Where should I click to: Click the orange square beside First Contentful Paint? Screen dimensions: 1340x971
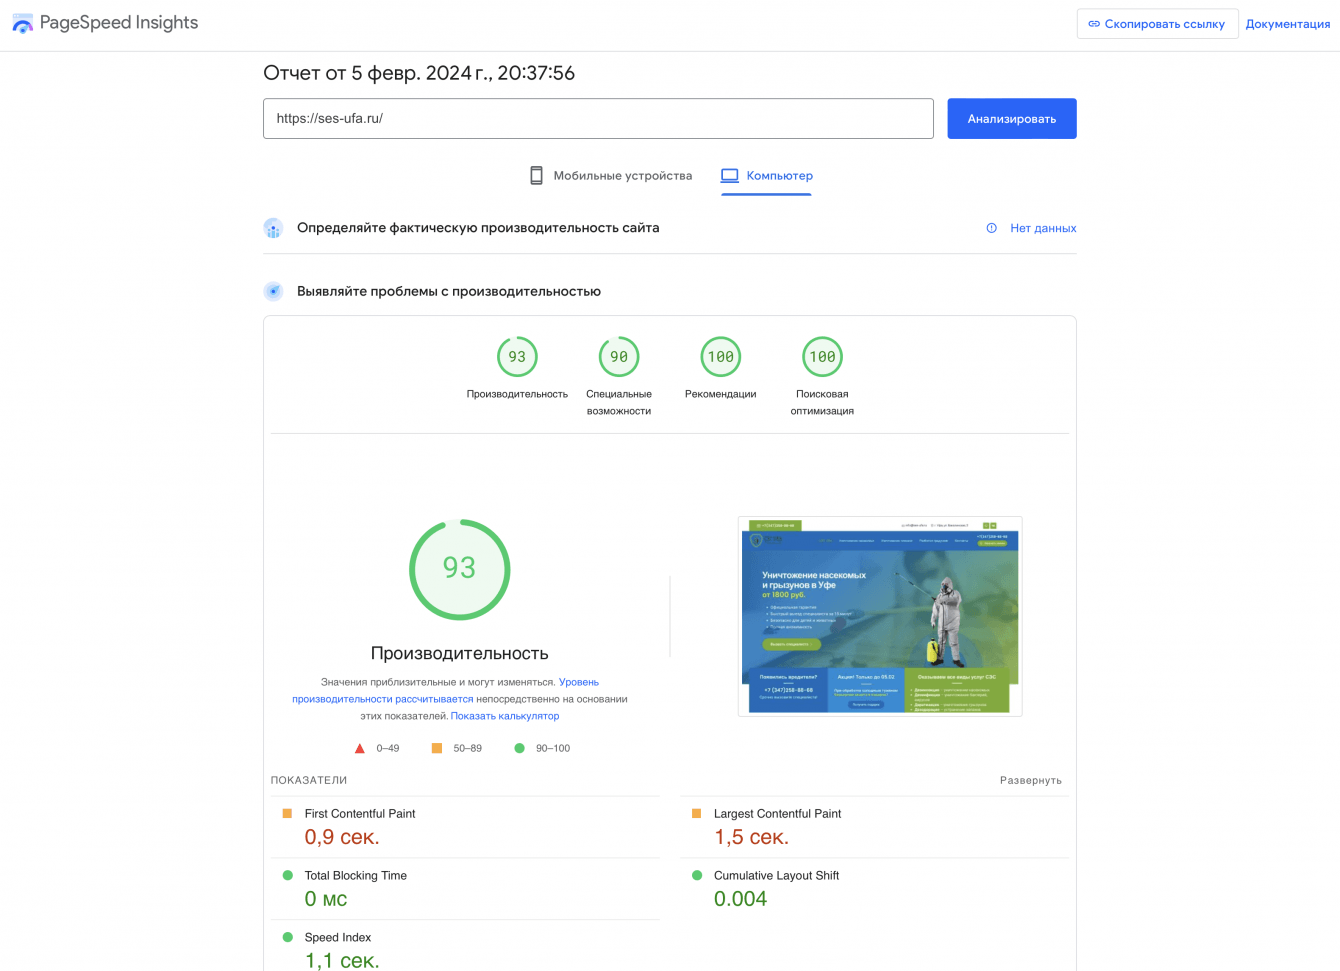[288, 813]
